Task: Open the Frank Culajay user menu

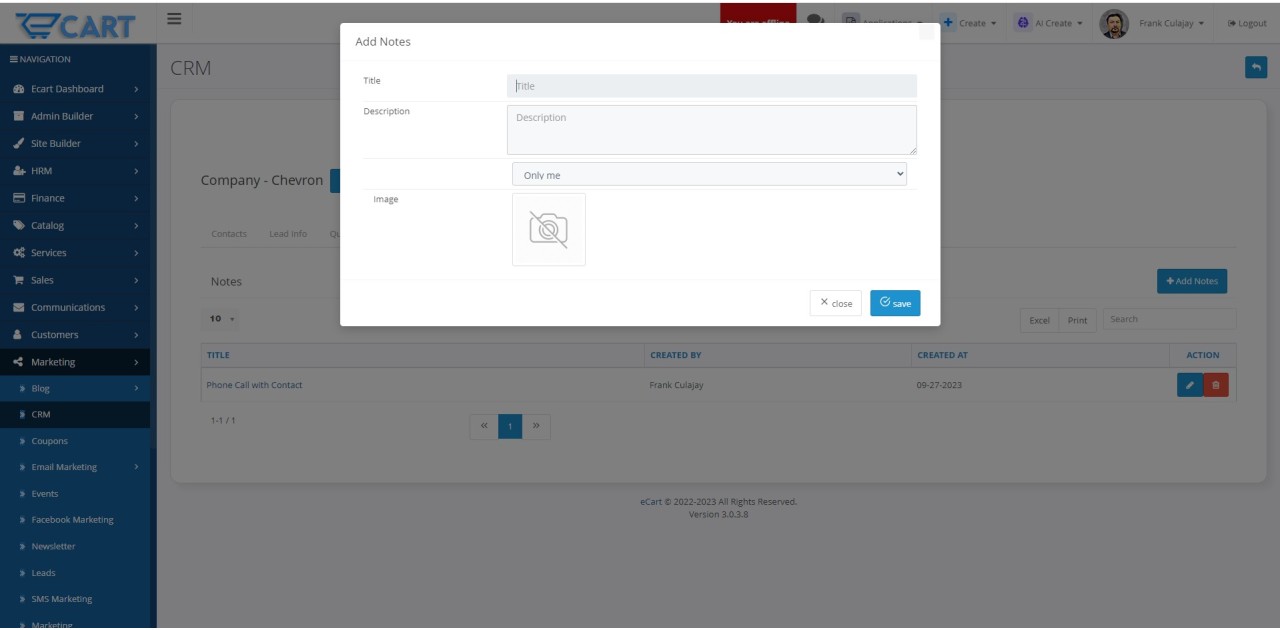Action: point(1152,23)
